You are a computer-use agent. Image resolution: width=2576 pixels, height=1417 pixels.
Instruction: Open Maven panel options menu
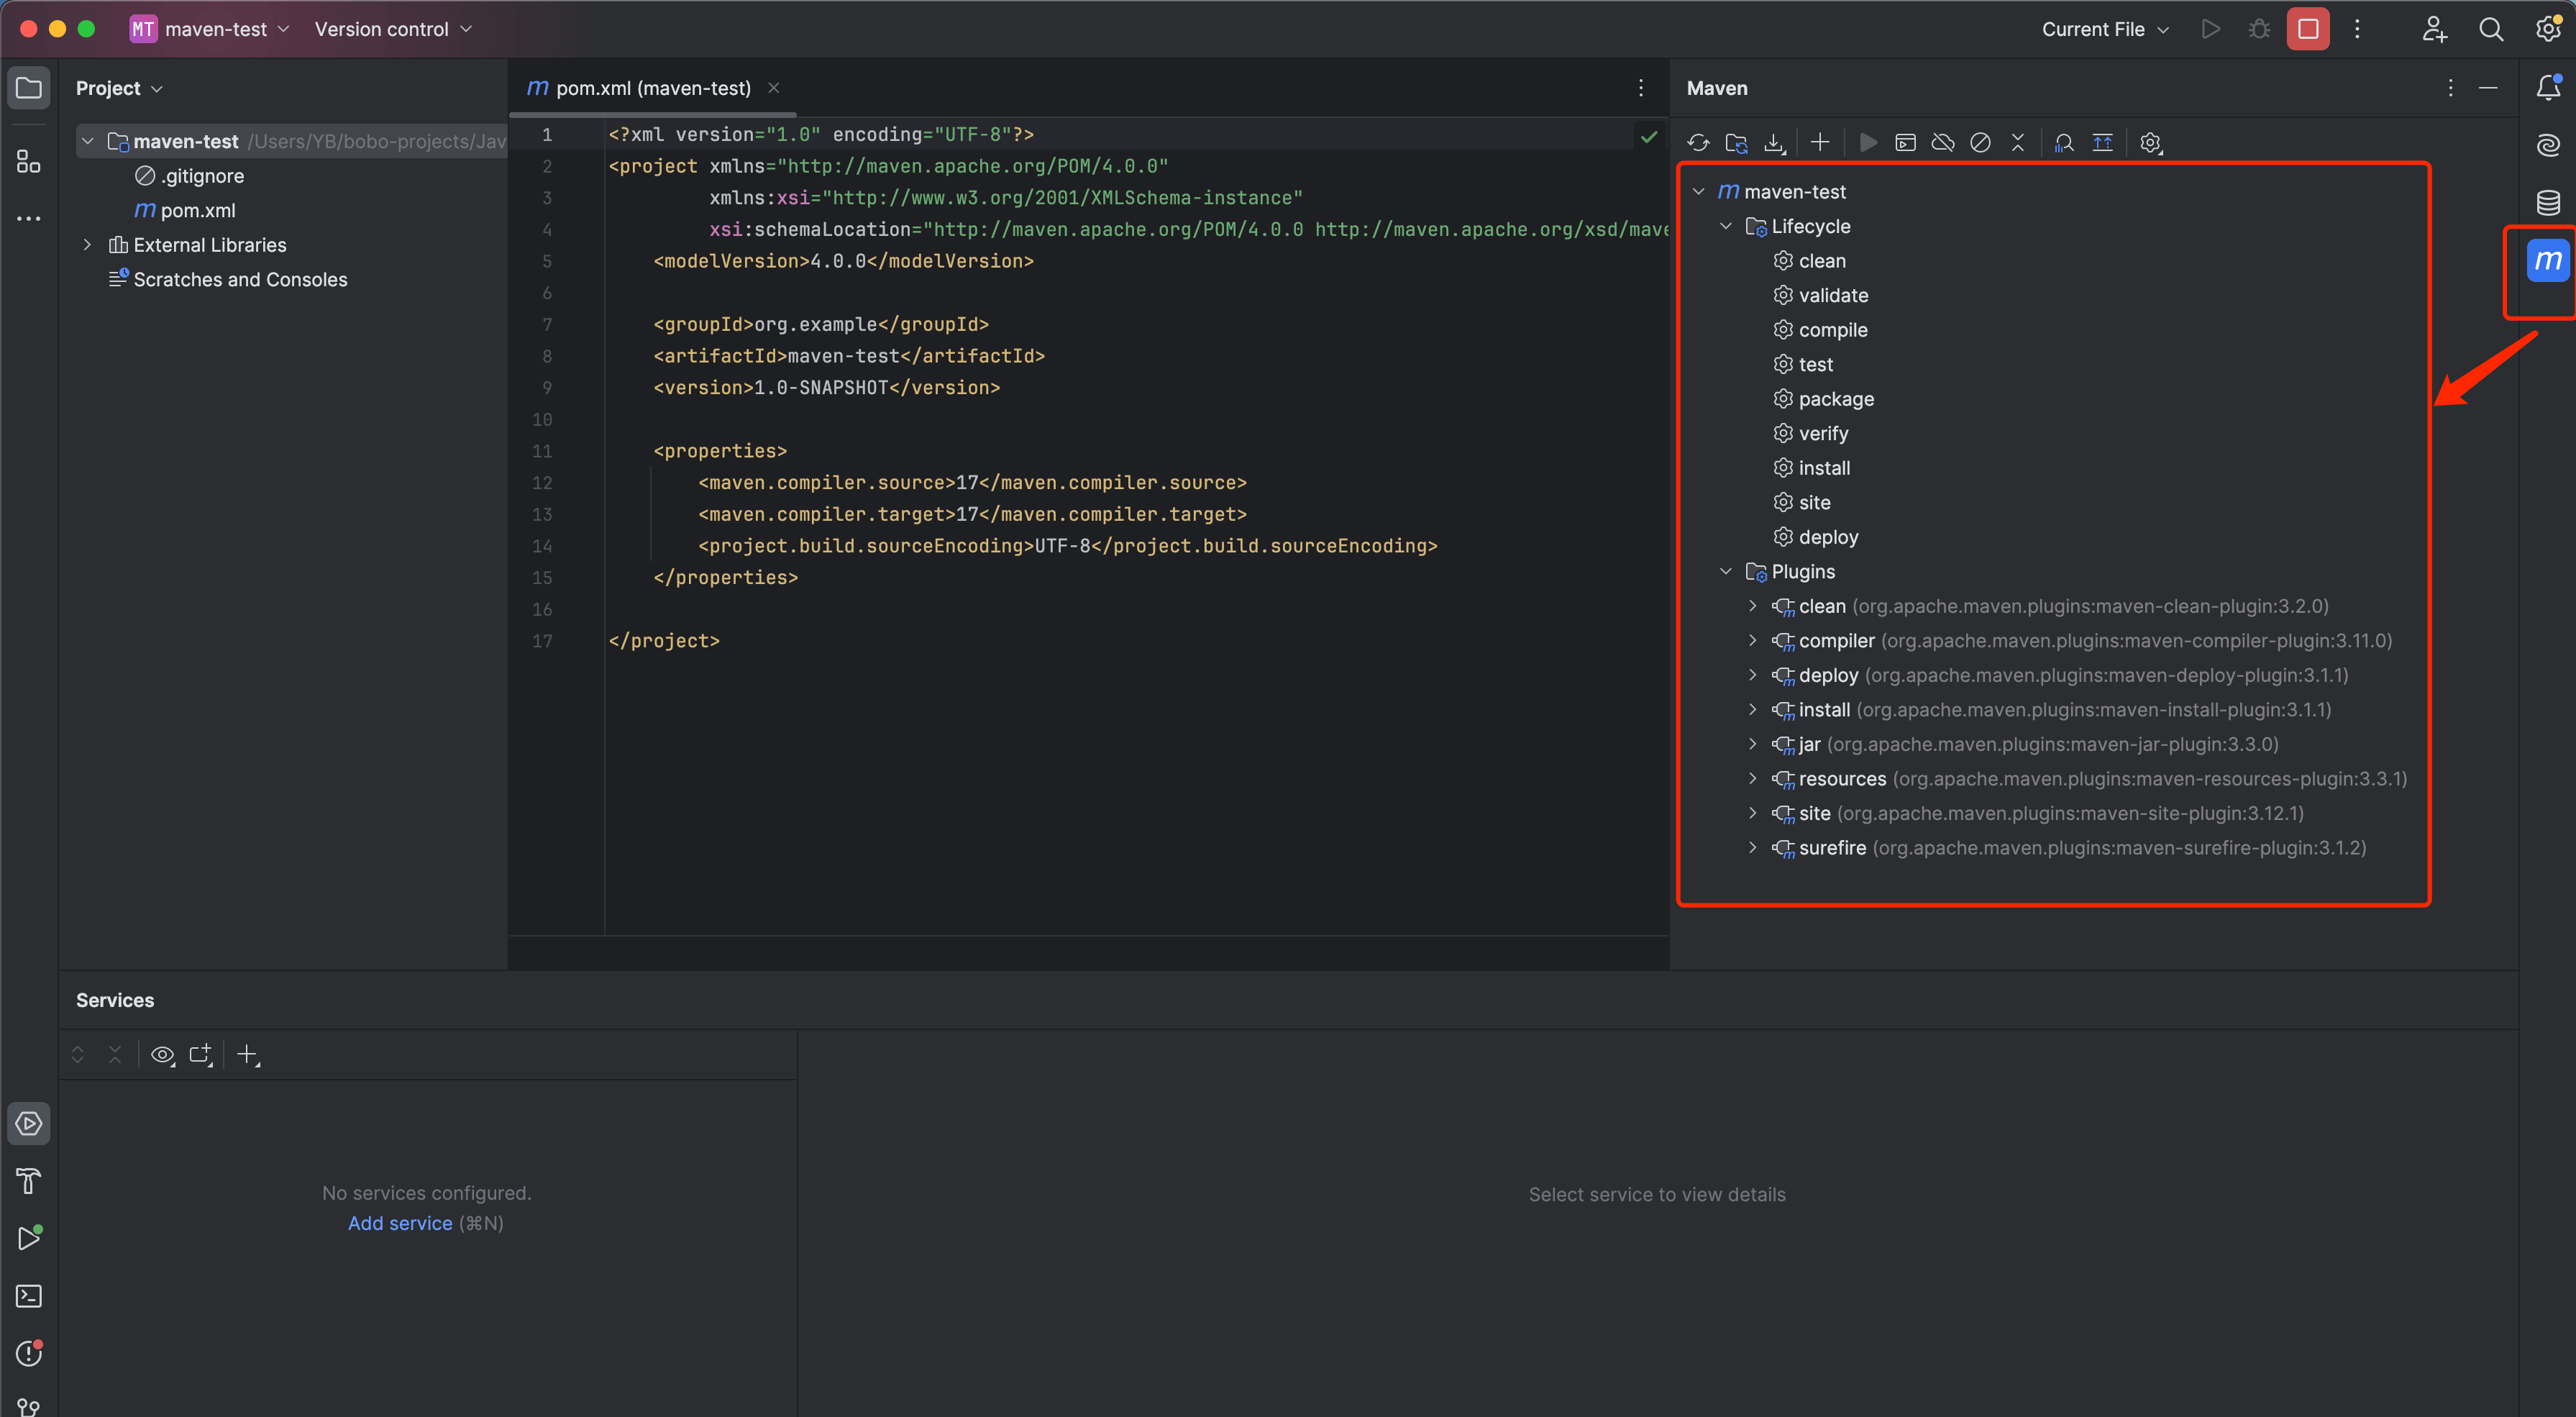coord(2450,88)
